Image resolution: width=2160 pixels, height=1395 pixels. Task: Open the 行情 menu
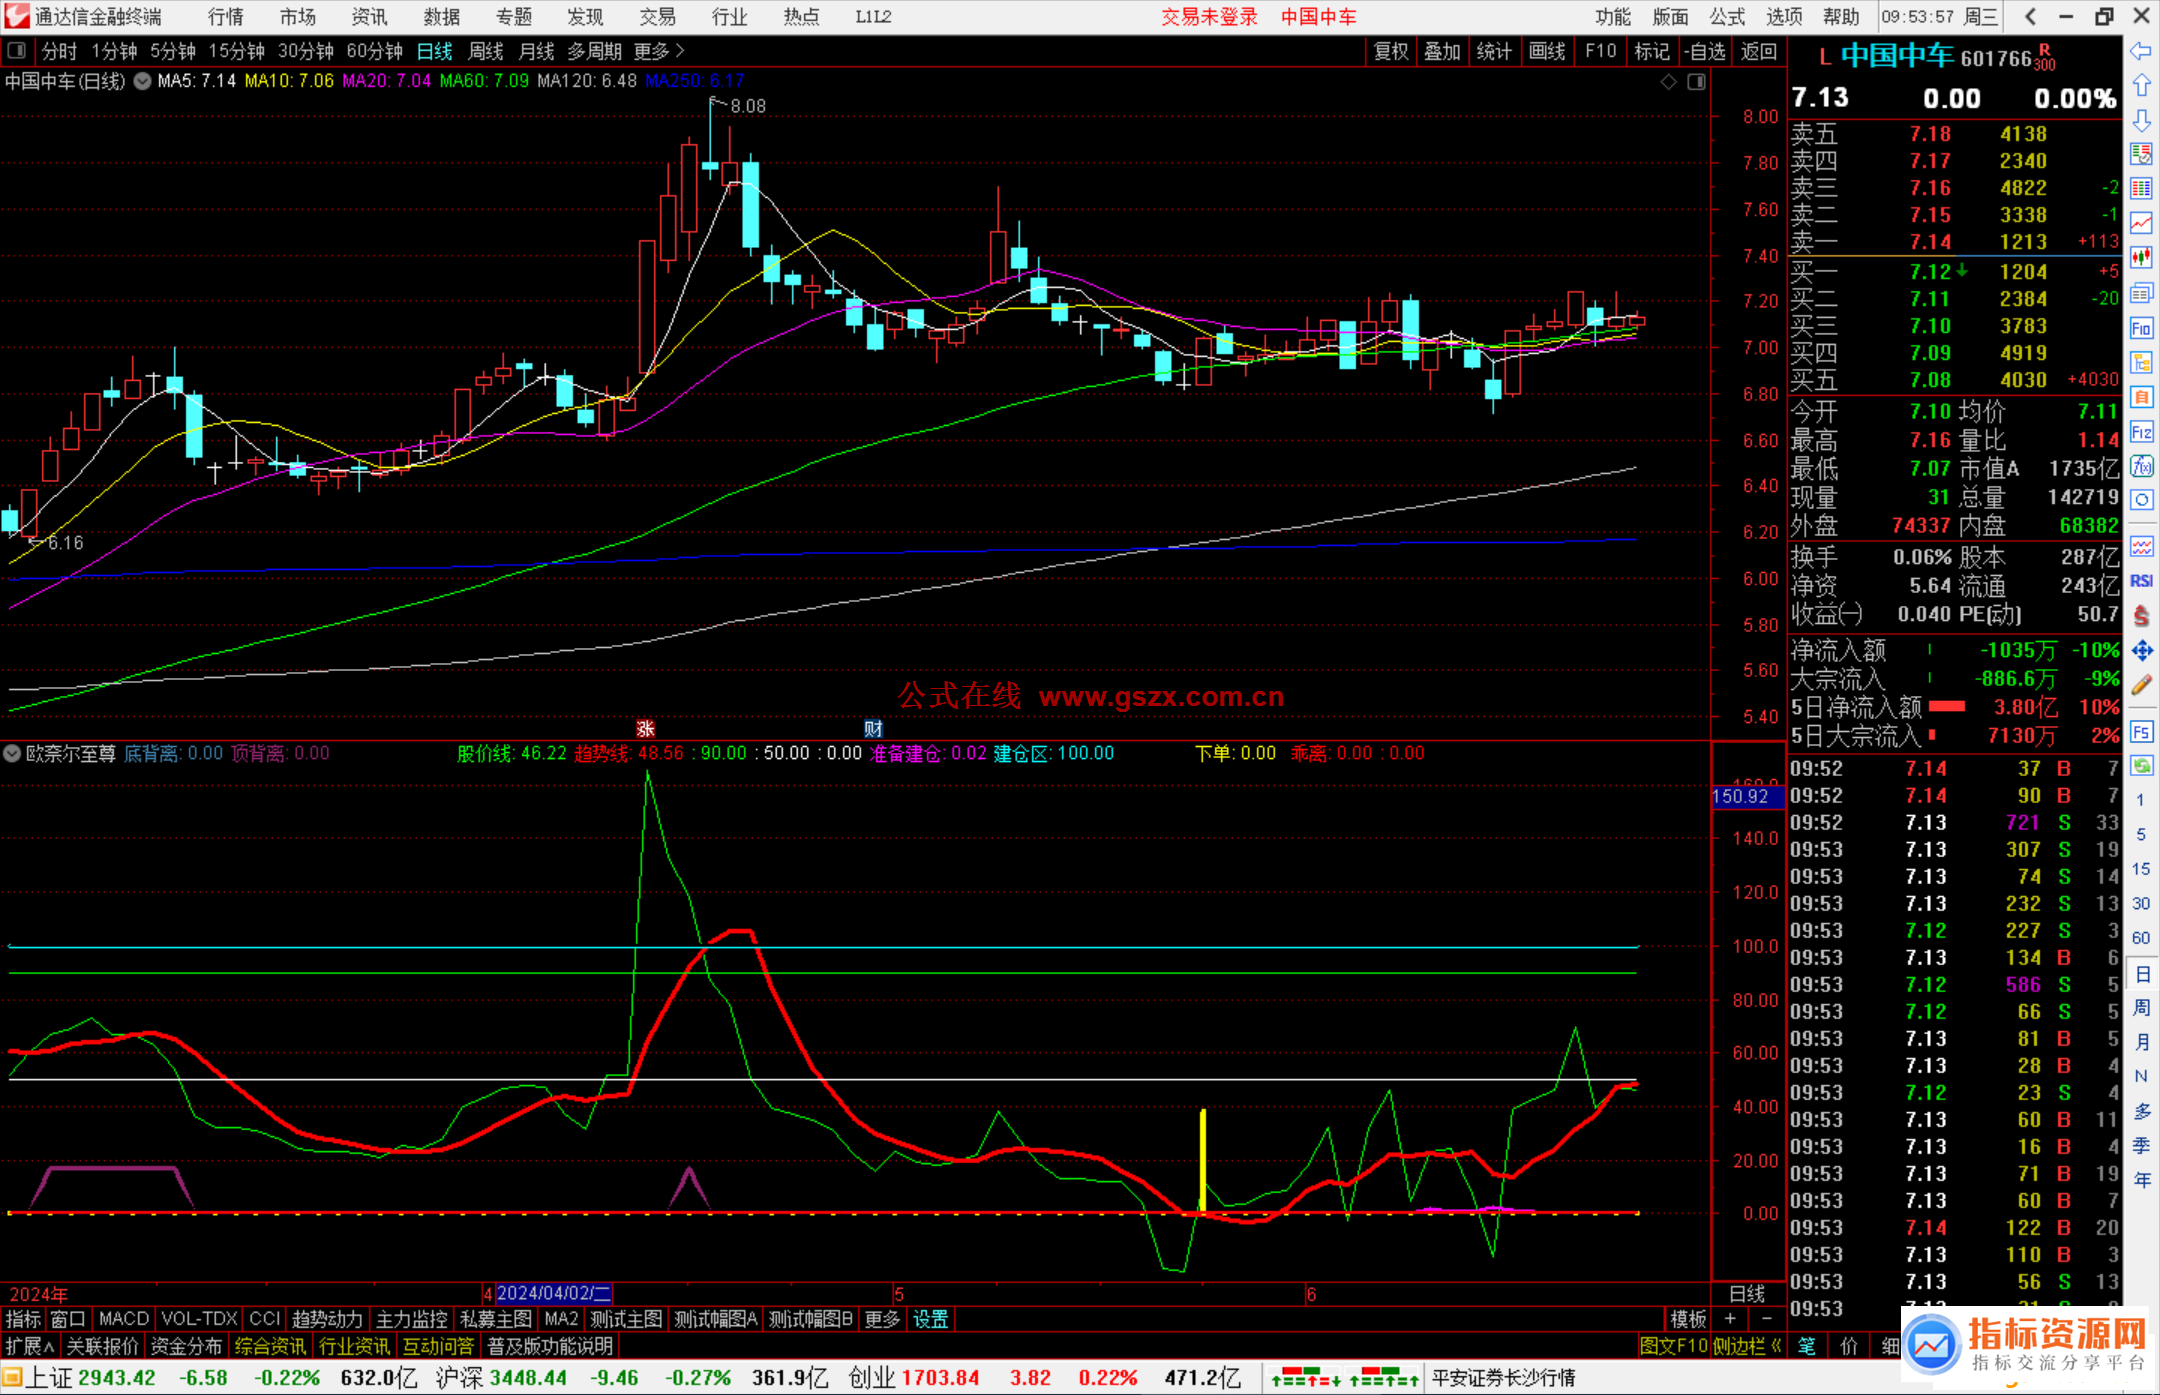click(x=225, y=17)
